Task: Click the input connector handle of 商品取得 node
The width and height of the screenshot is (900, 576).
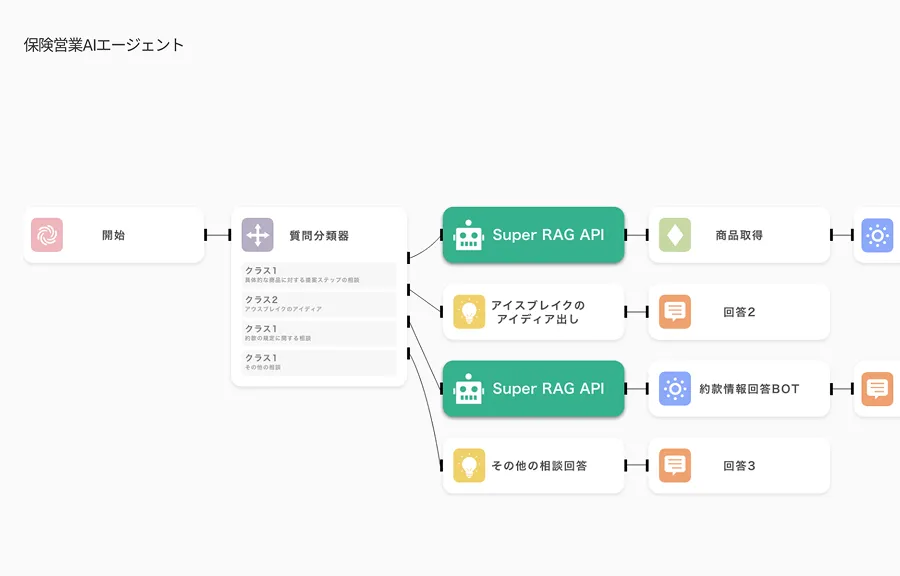Action: 647,235
